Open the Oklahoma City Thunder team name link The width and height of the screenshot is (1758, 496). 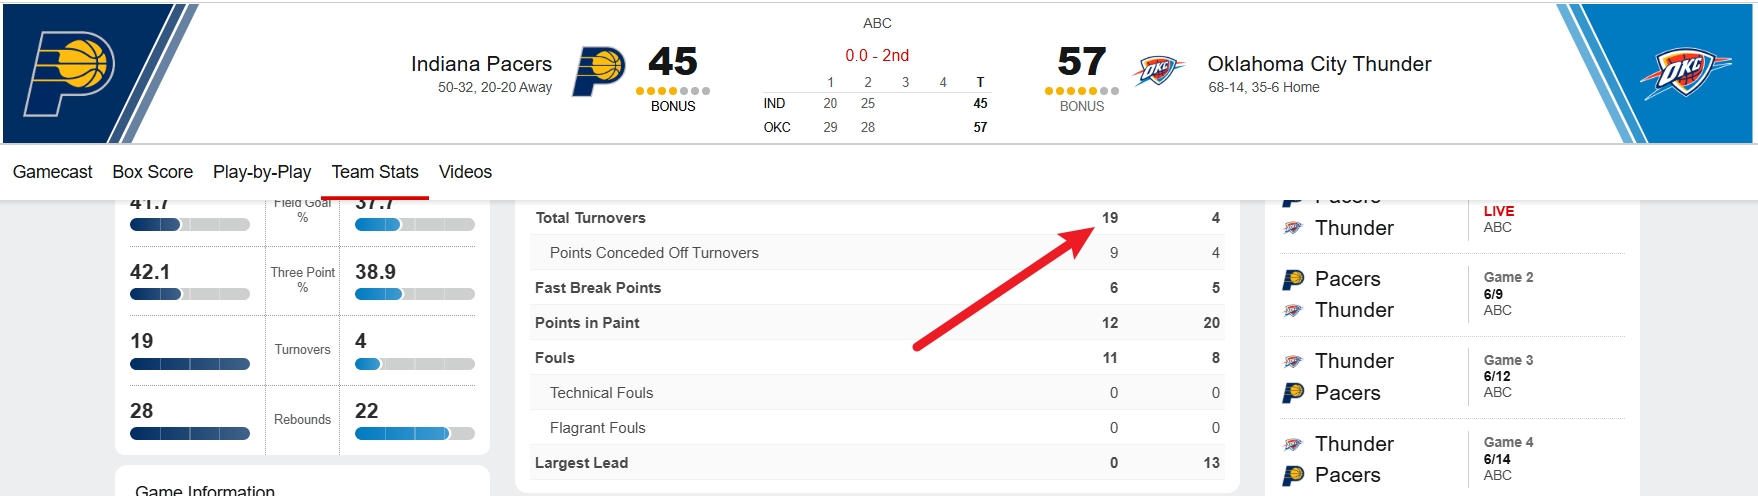coord(1319,64)
